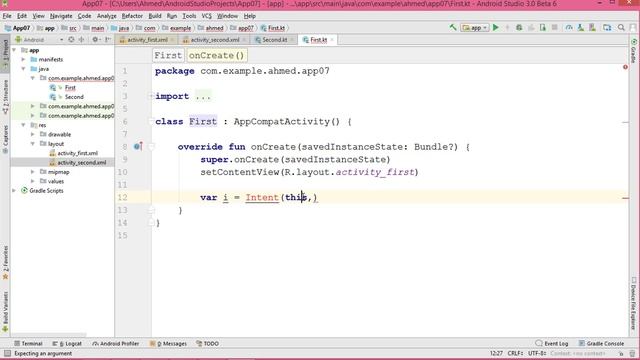The height and width of the screenshot is (360, 640).
Task: Click the Make Project hammer icon
Action: 453,28
